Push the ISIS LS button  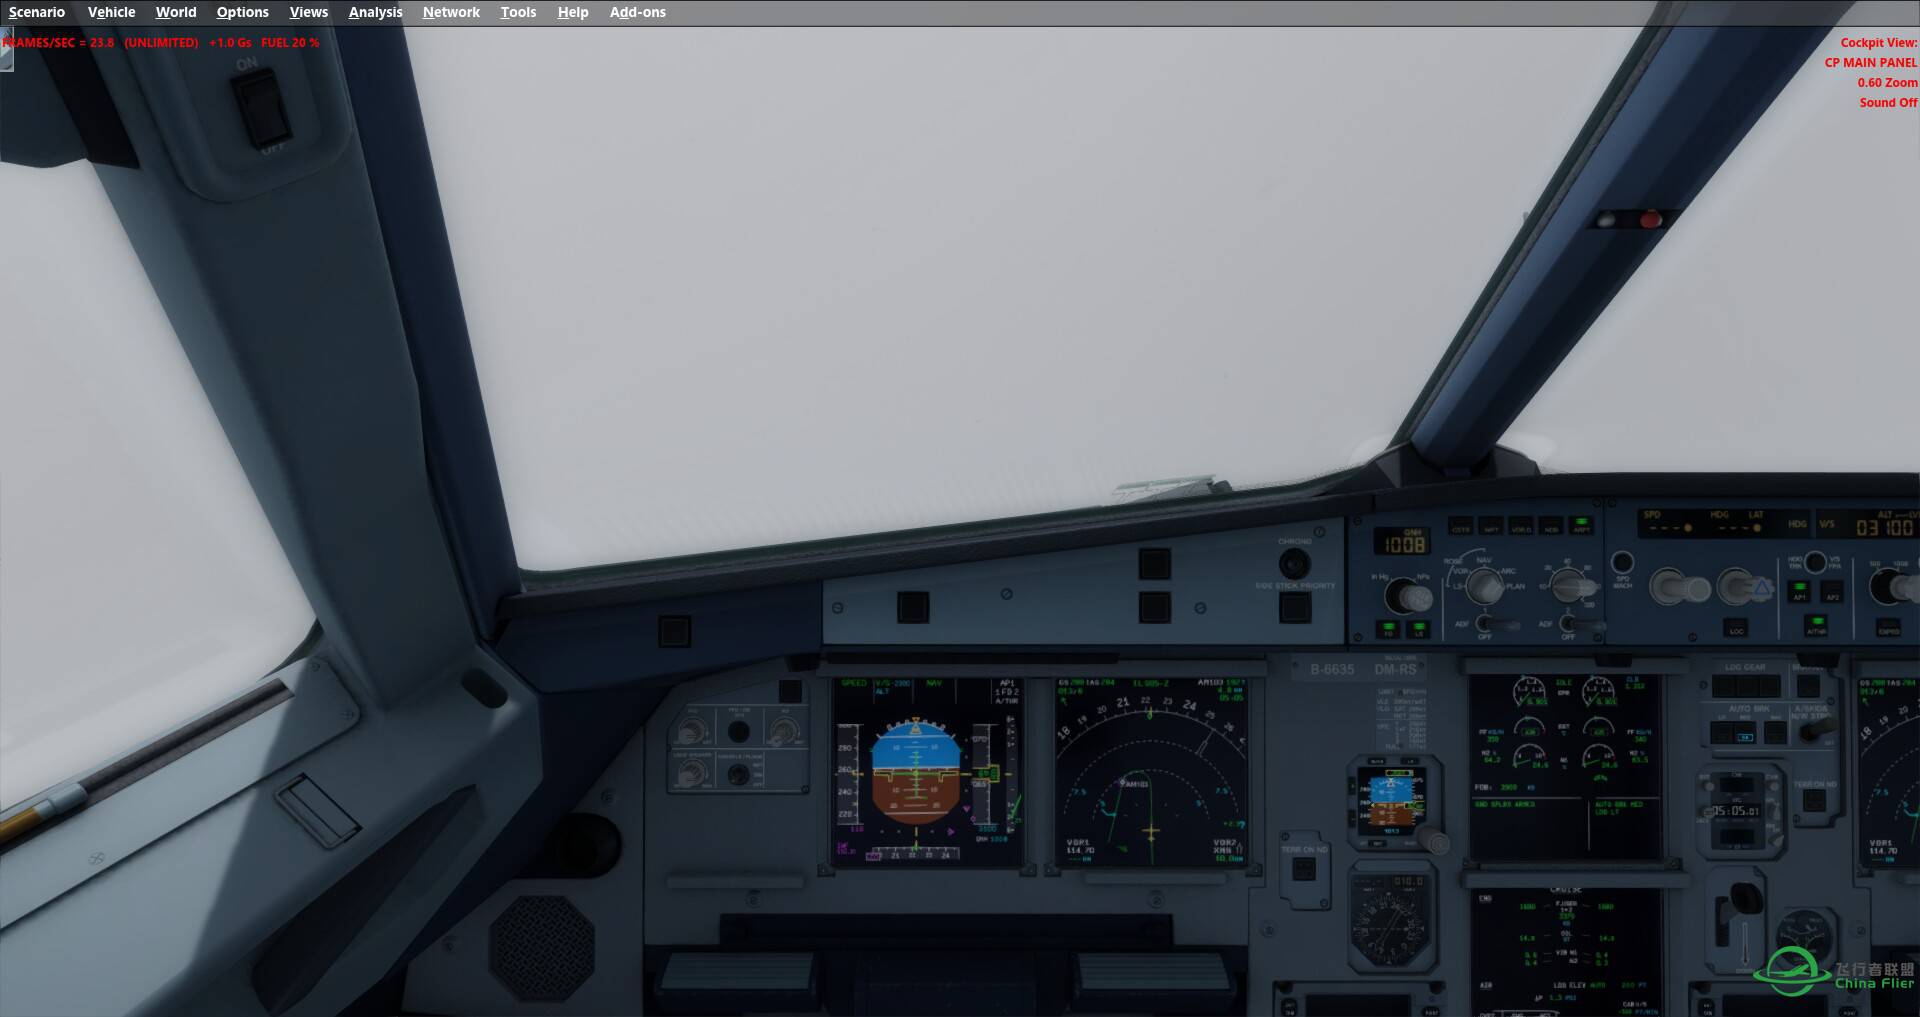(x=1409, y=760)
